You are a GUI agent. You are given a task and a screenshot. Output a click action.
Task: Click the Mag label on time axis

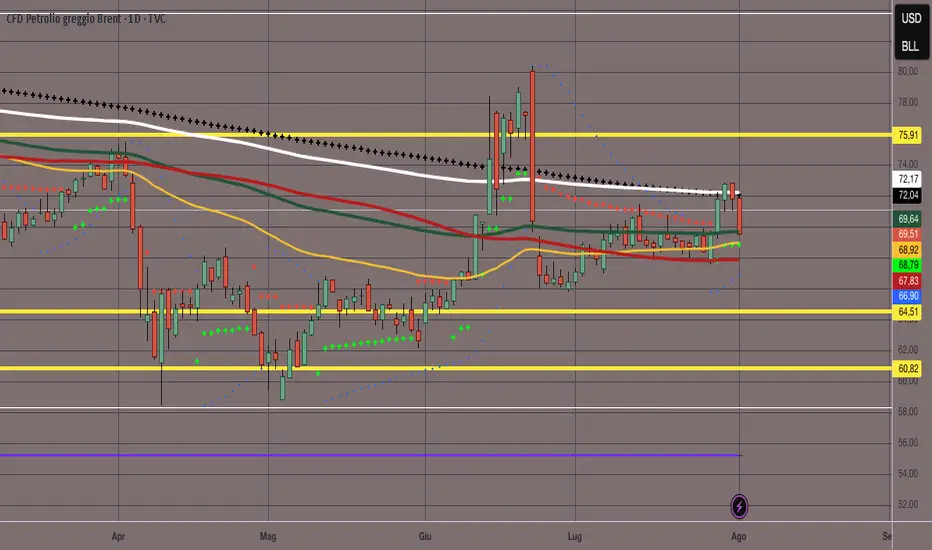[268, 536]
